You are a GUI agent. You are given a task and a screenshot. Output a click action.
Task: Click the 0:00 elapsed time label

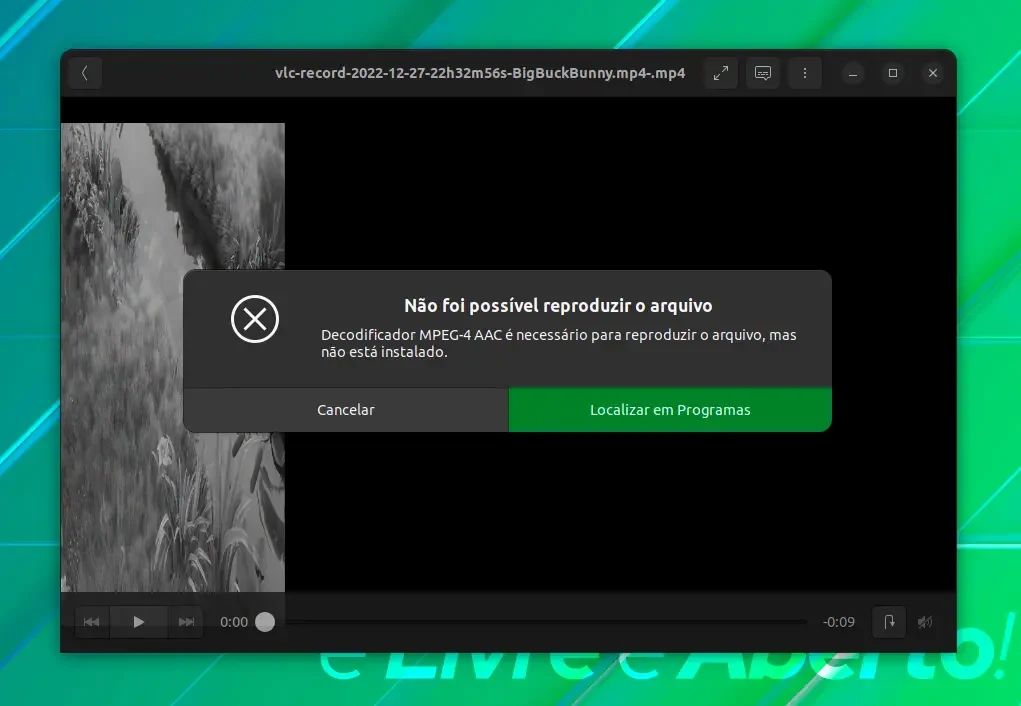point(234,622)
